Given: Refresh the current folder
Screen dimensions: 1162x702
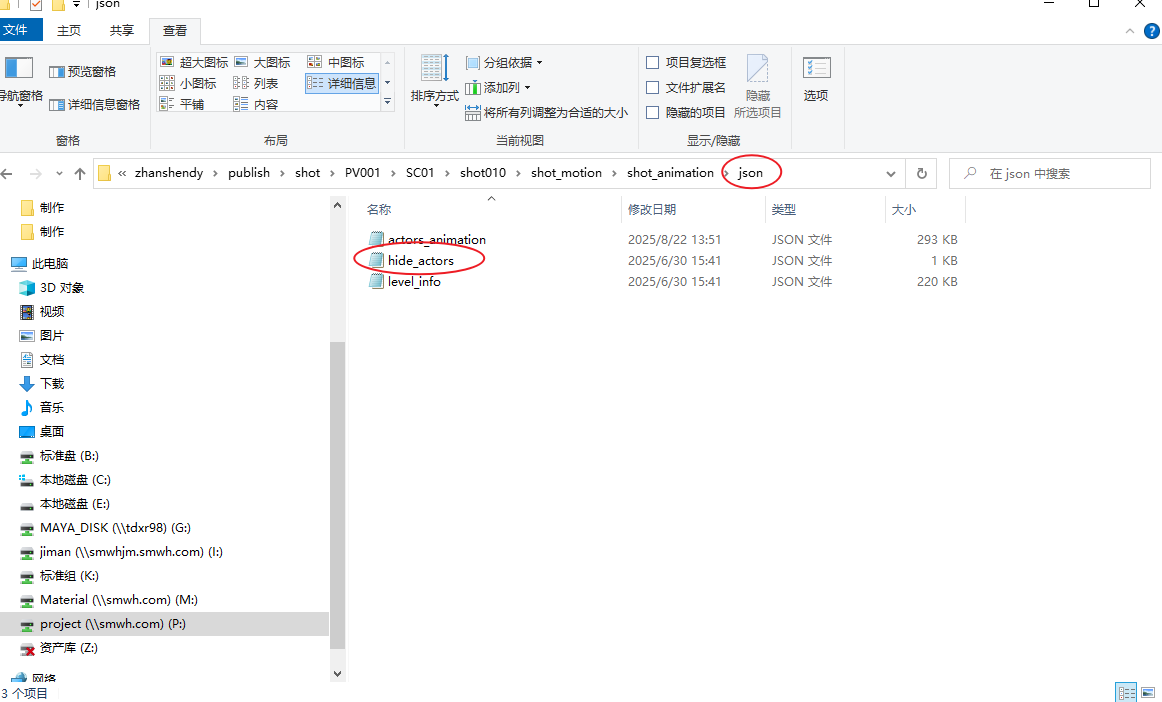Looking at the screenshot, I should [x=922, y=173].
